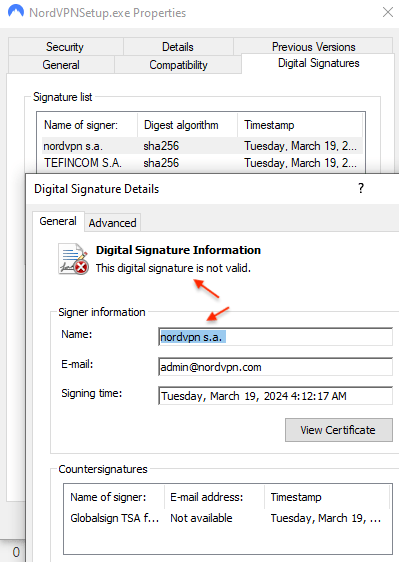Select the Digital Signatures tab

[318, 63]
